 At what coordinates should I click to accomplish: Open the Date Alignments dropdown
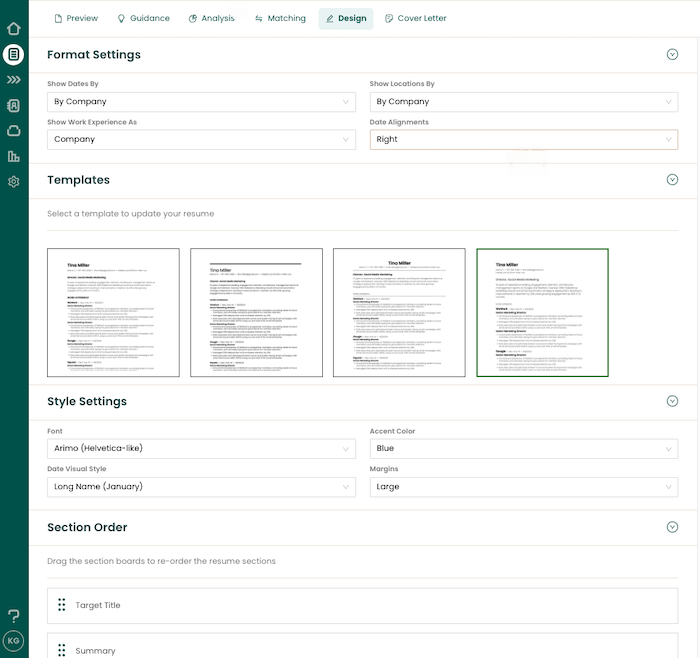pyautogui.click(x=524, y=139)
